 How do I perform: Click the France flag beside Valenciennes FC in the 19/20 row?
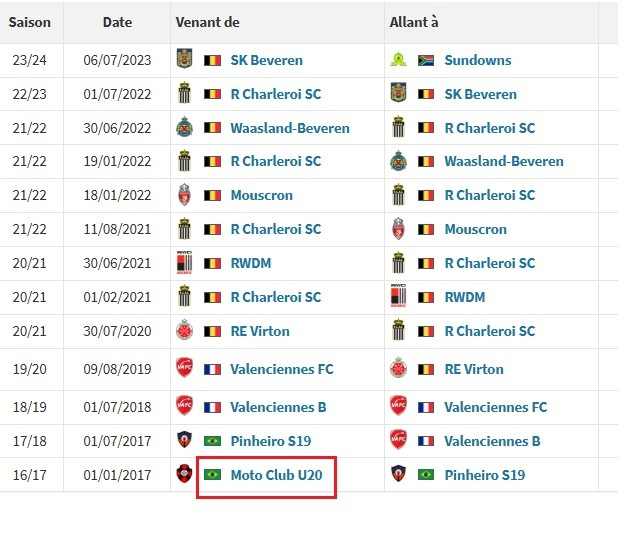[212, 369]
